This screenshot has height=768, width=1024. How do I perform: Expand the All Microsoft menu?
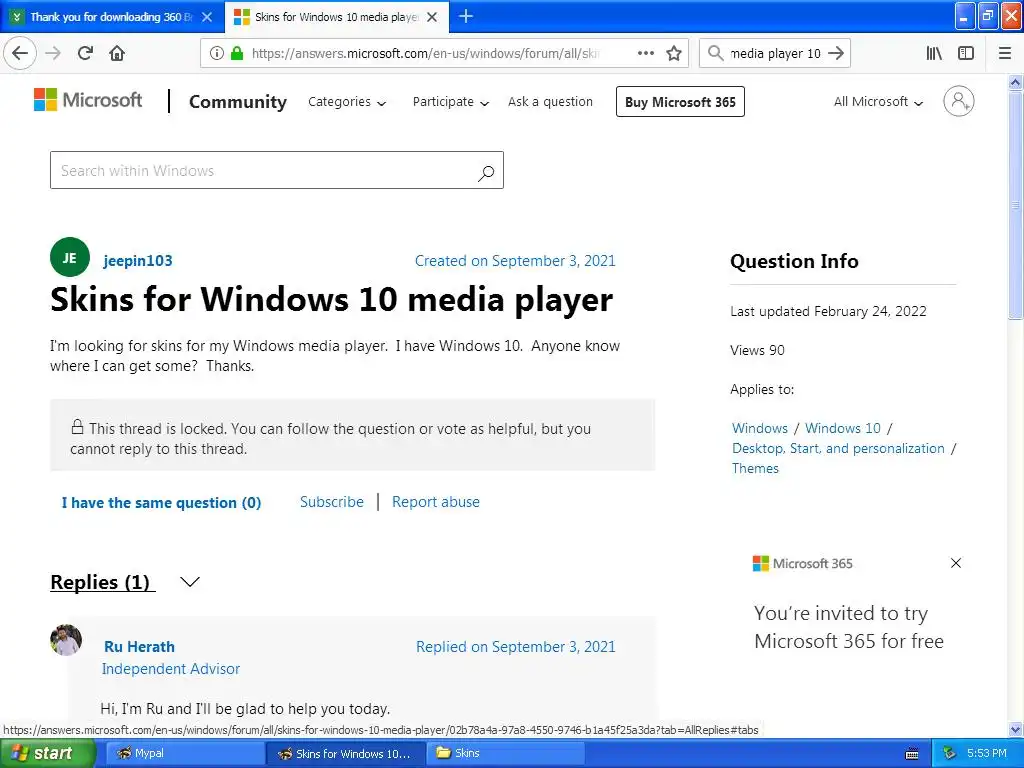point(878,102)
